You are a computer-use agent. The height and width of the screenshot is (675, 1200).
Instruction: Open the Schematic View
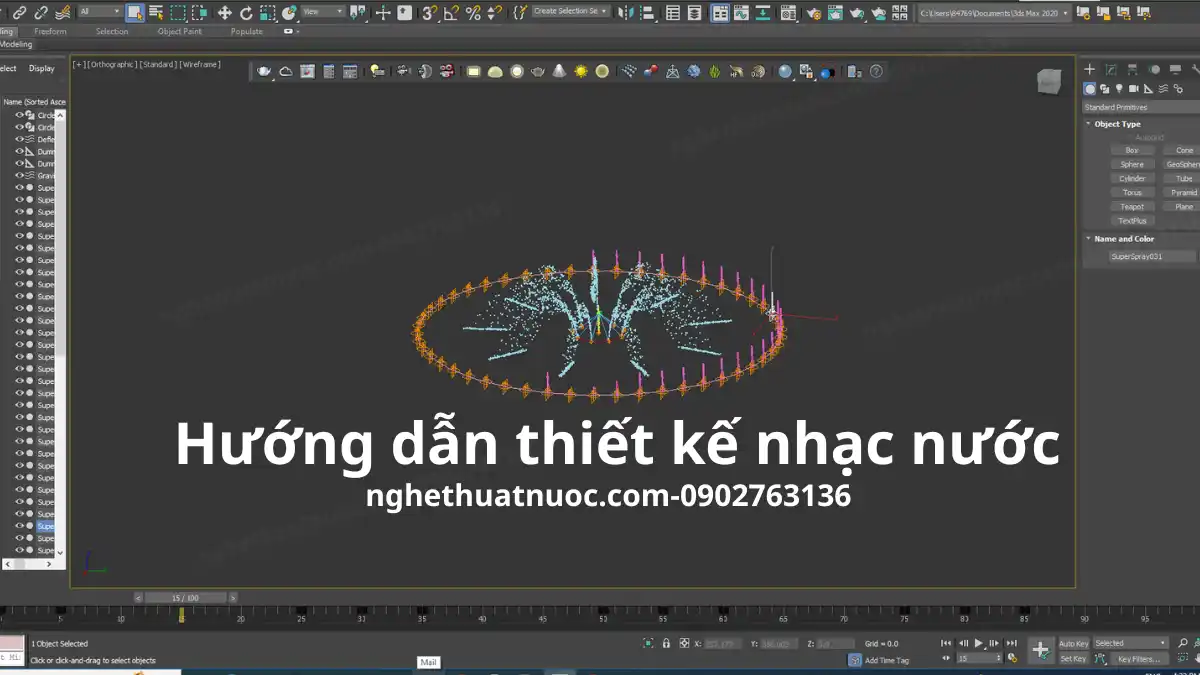click(x=763, y=13)
